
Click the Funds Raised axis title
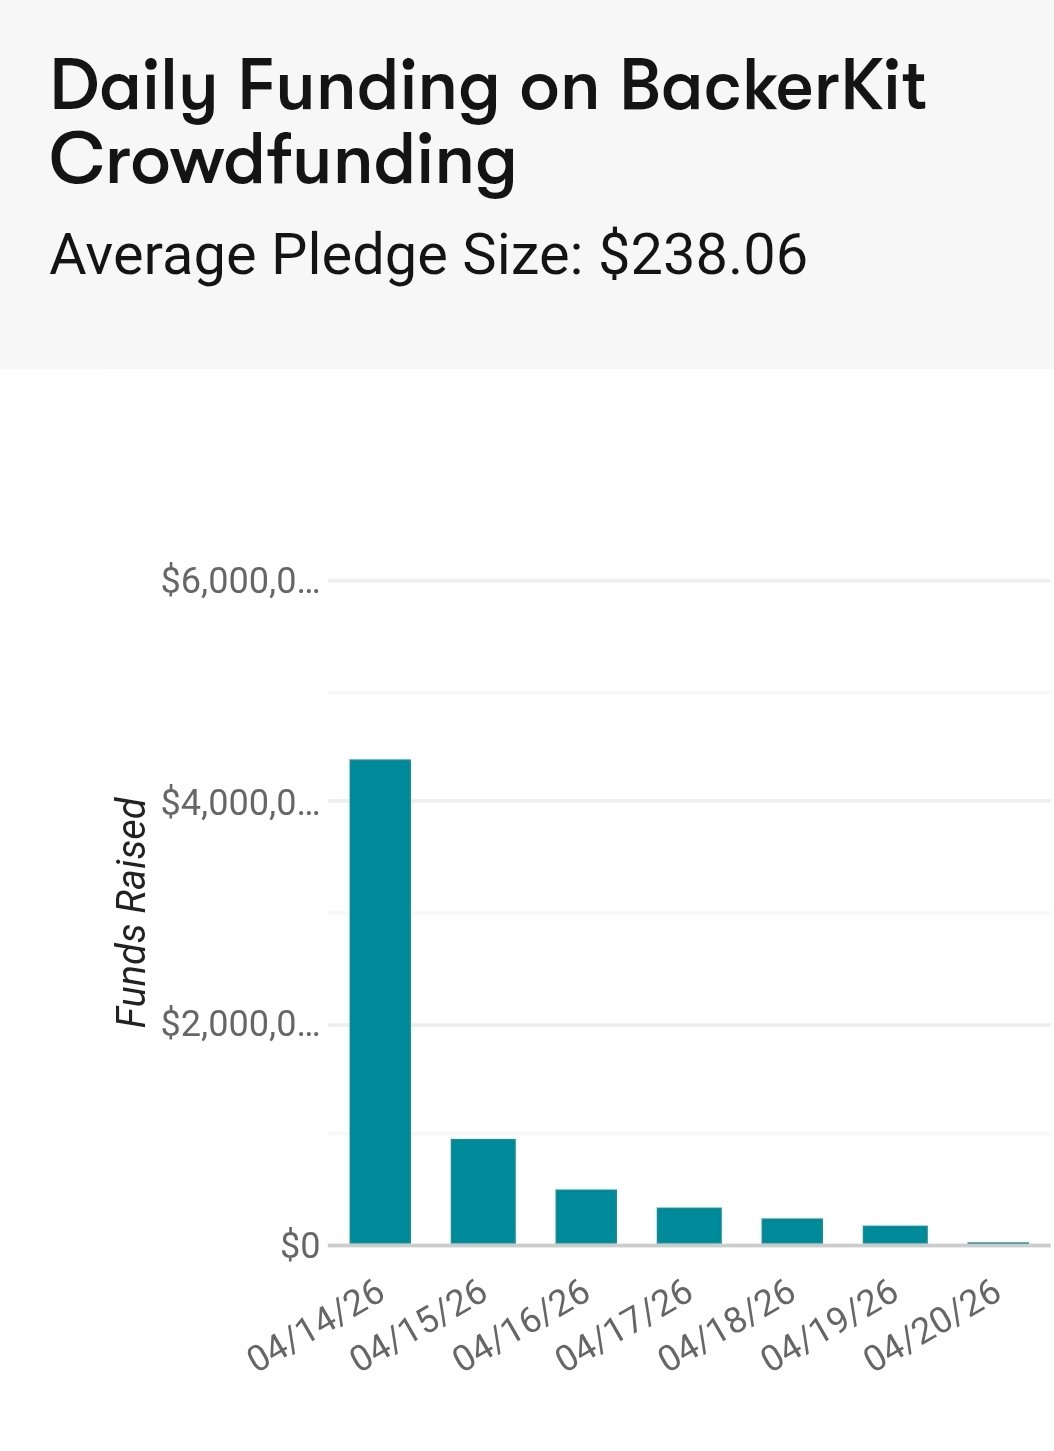tap(132, 912)
